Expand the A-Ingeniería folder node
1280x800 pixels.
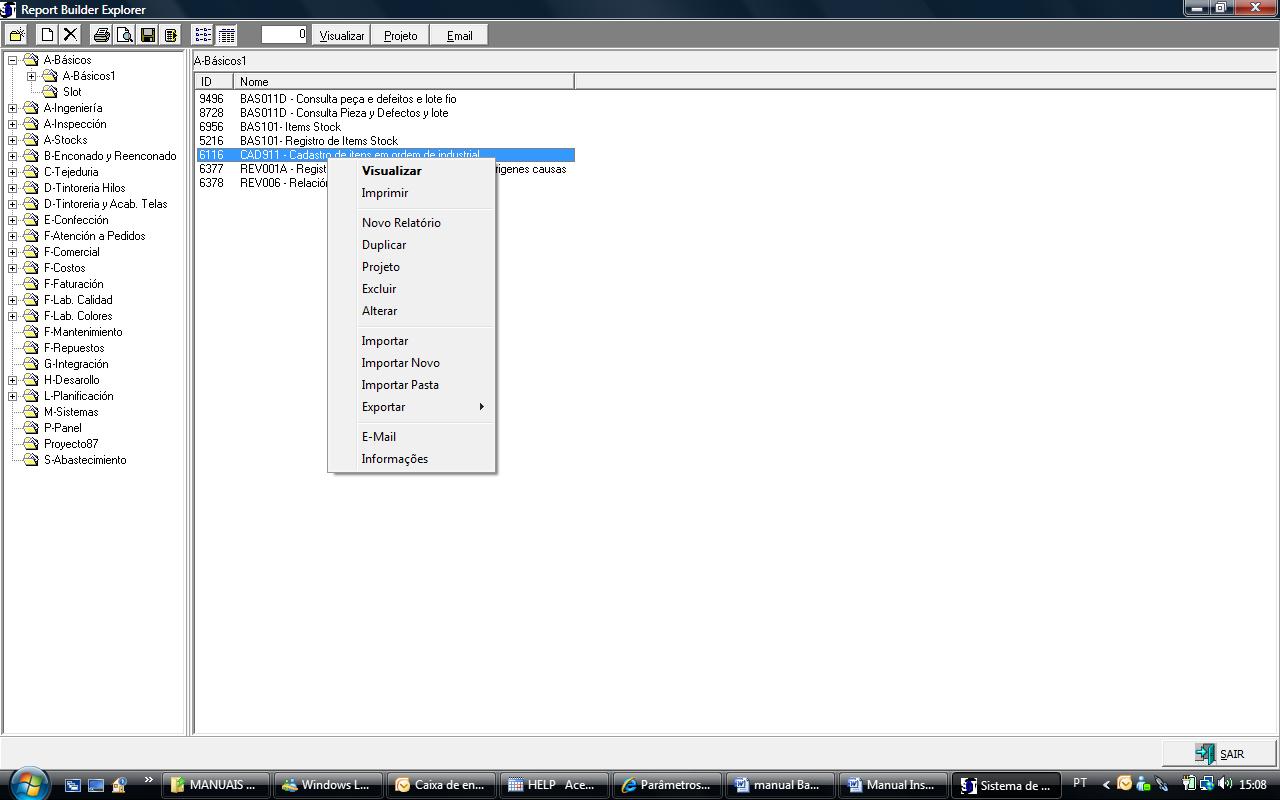coord(13,108)
